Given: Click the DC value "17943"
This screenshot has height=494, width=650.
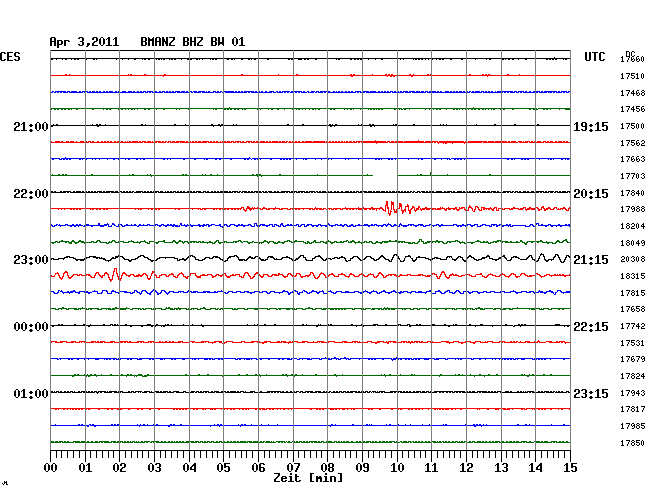Looking at the screenshot, I should [x=633, y=393].
